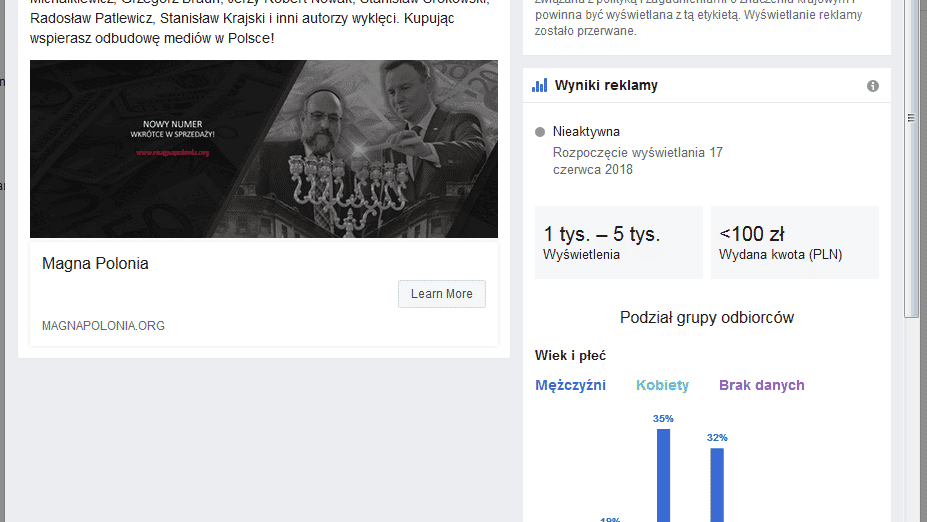Open the ad image with the menorah
The image size is (927, 522).
[x=264, y=149]
